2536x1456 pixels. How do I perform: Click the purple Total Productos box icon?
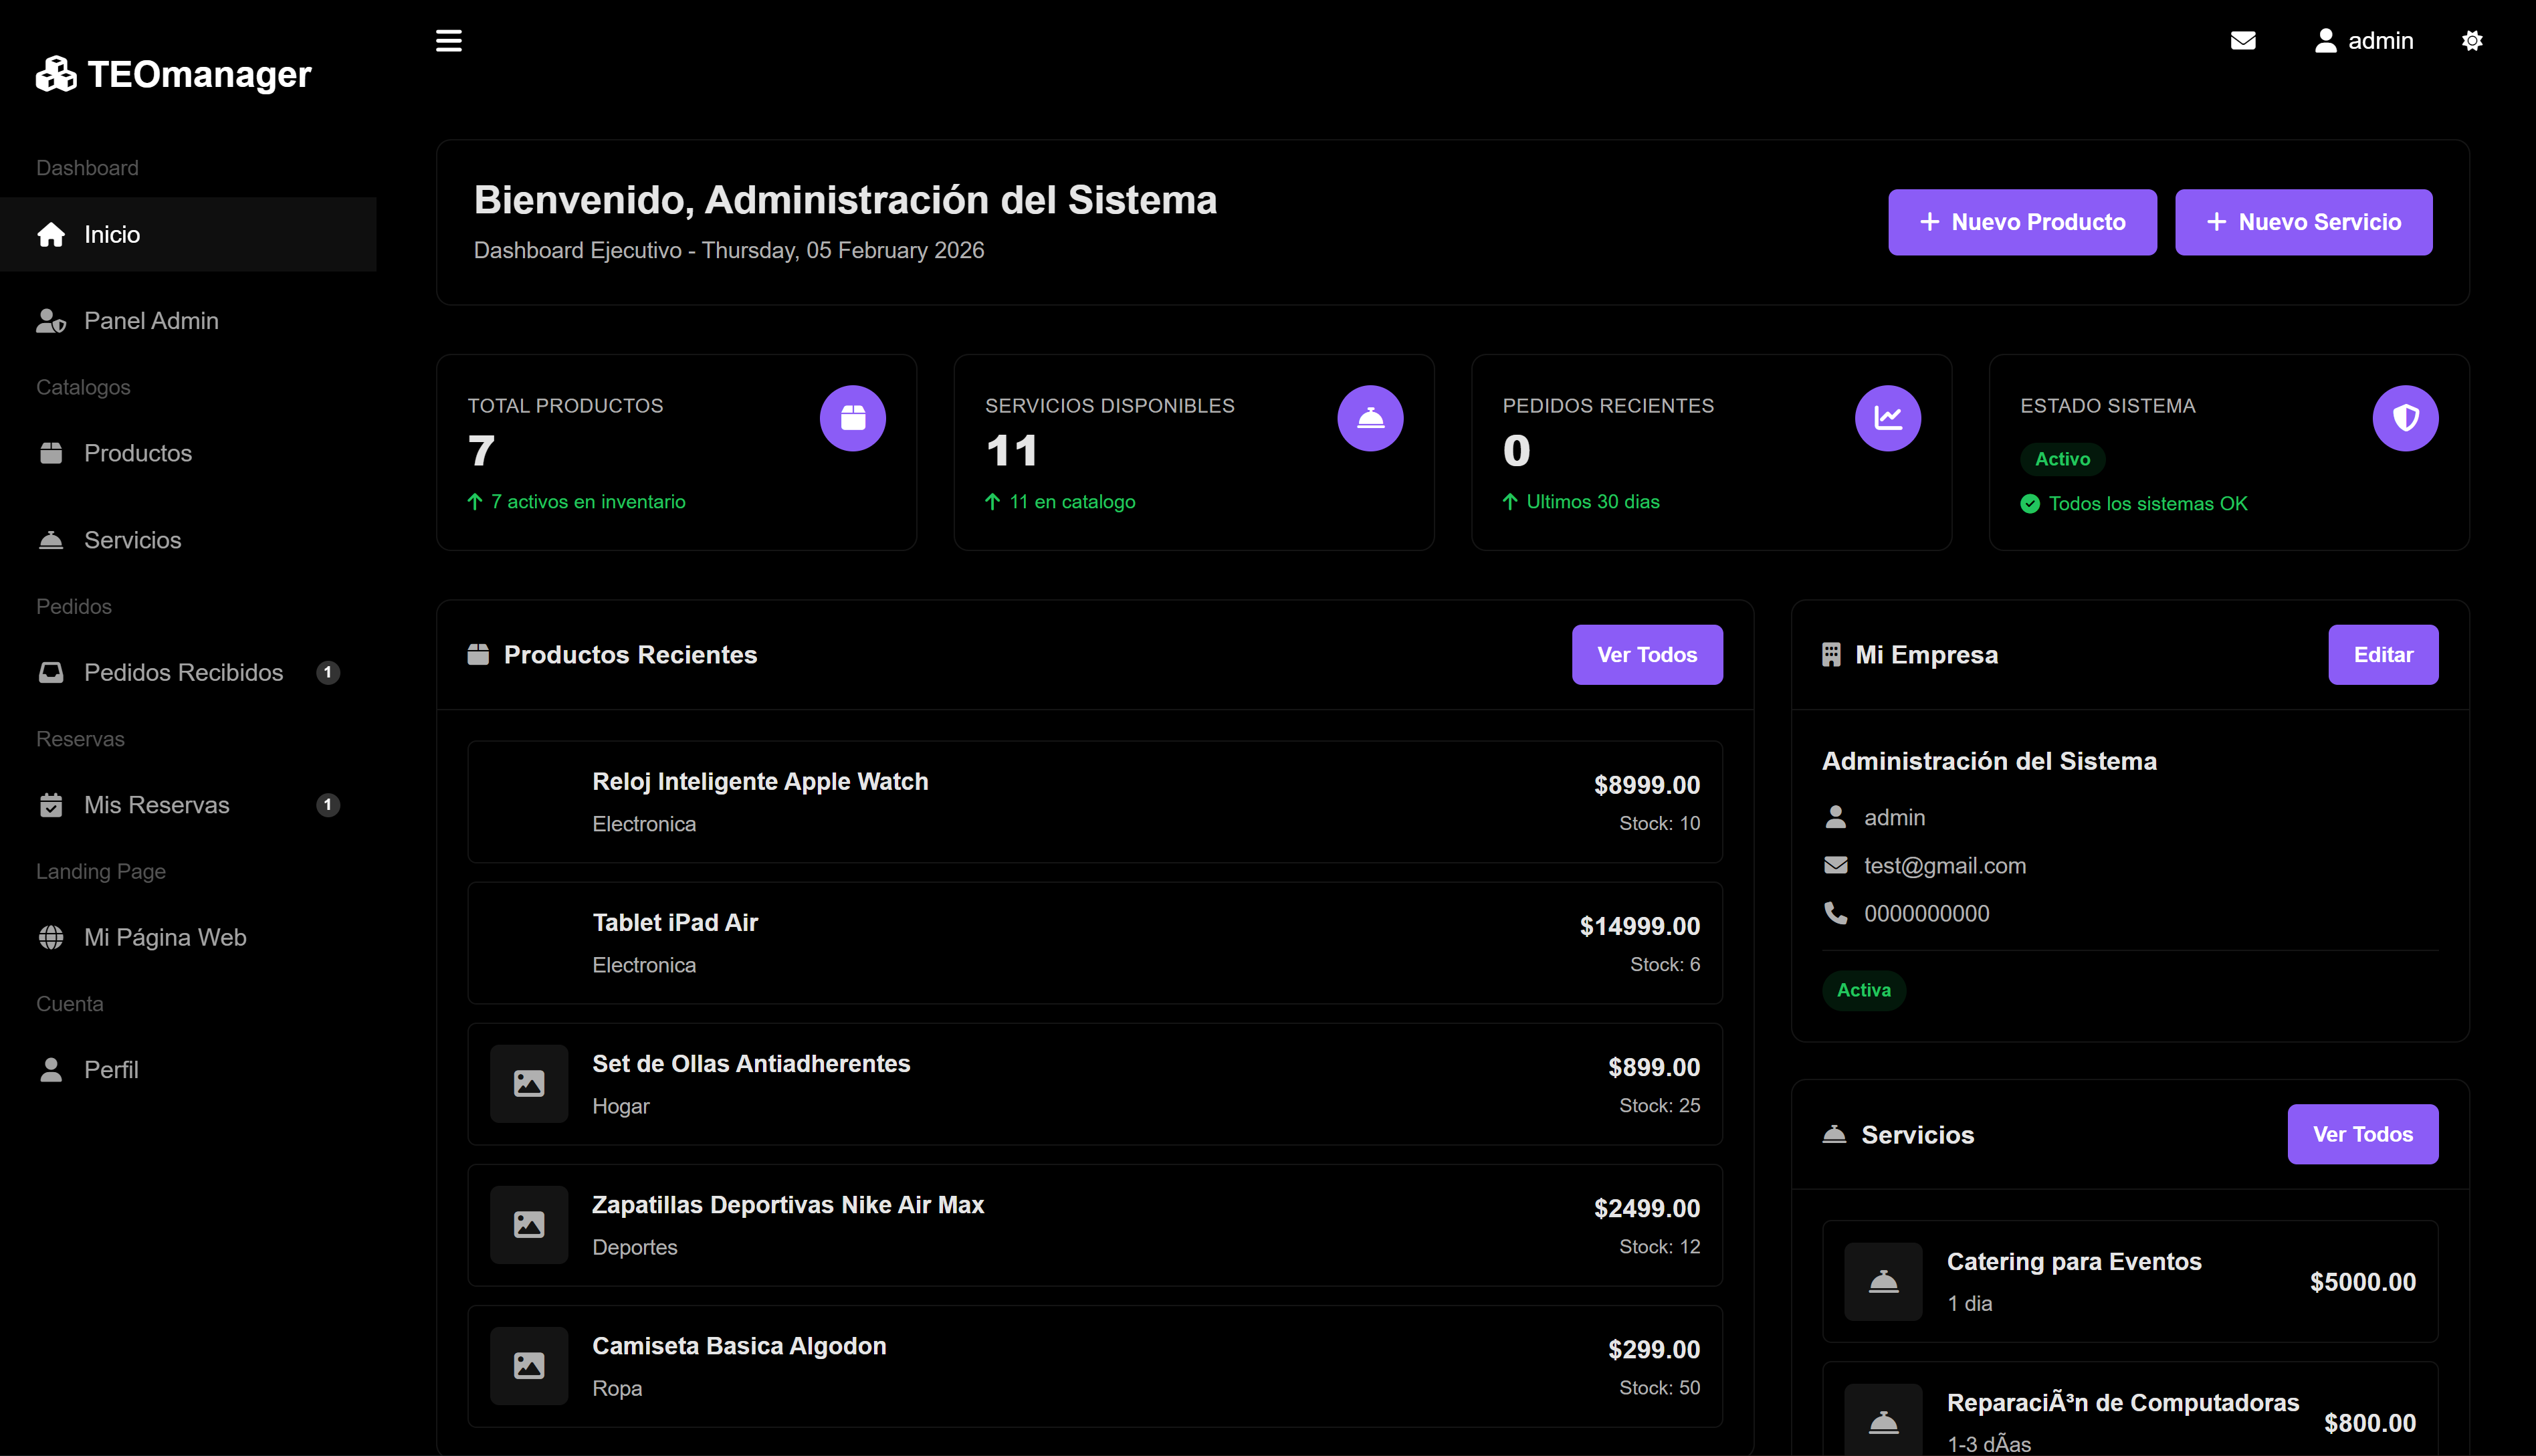click(x=852, y=418)
